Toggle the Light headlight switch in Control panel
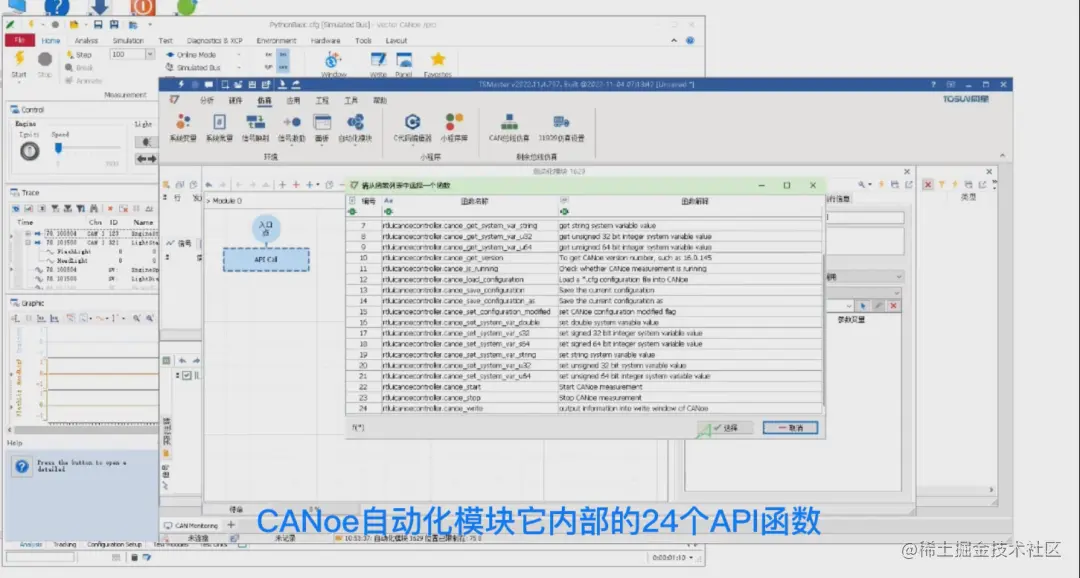 tap(145, 142)
